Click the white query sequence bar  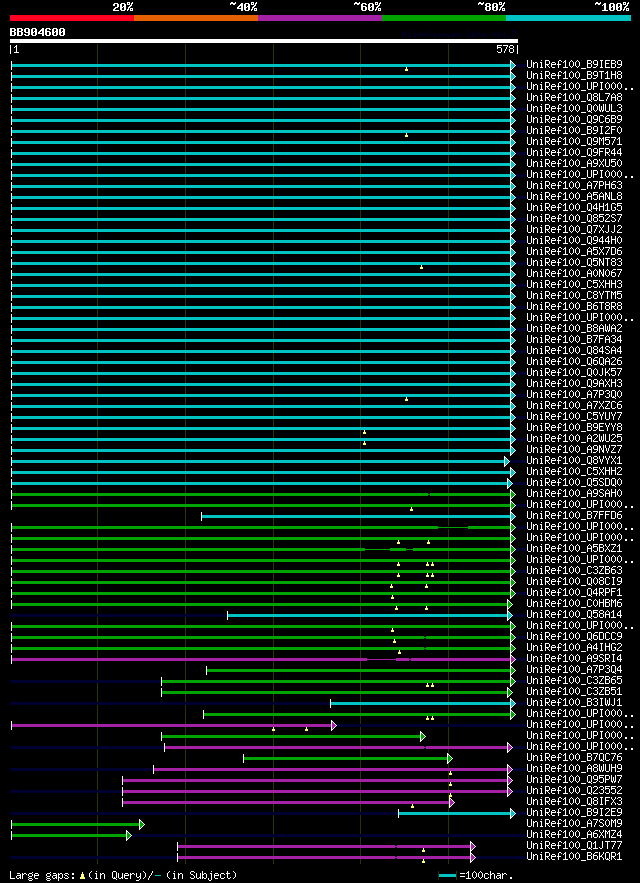pyautogui.click(x=264, y=41)
